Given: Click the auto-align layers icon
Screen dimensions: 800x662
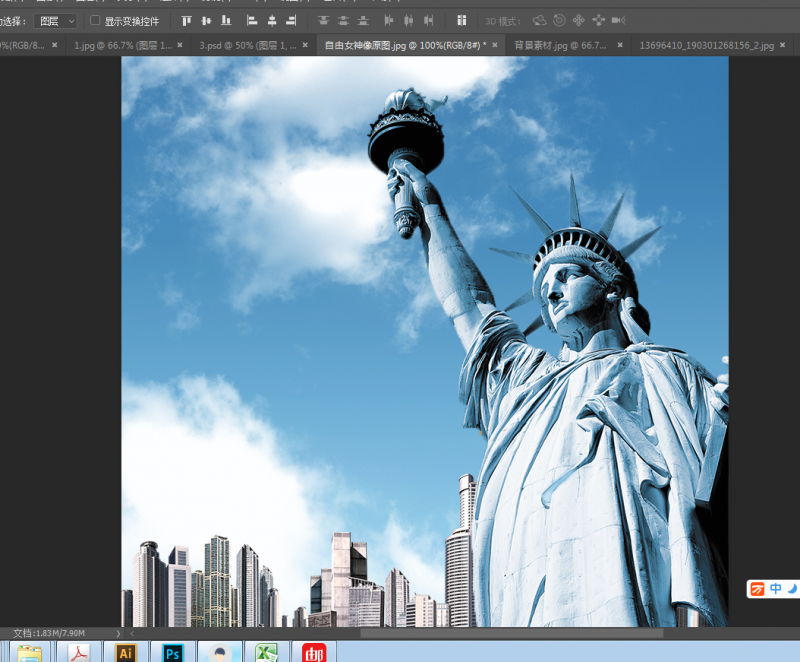Looking at the screenshot, I should point(461,20).
